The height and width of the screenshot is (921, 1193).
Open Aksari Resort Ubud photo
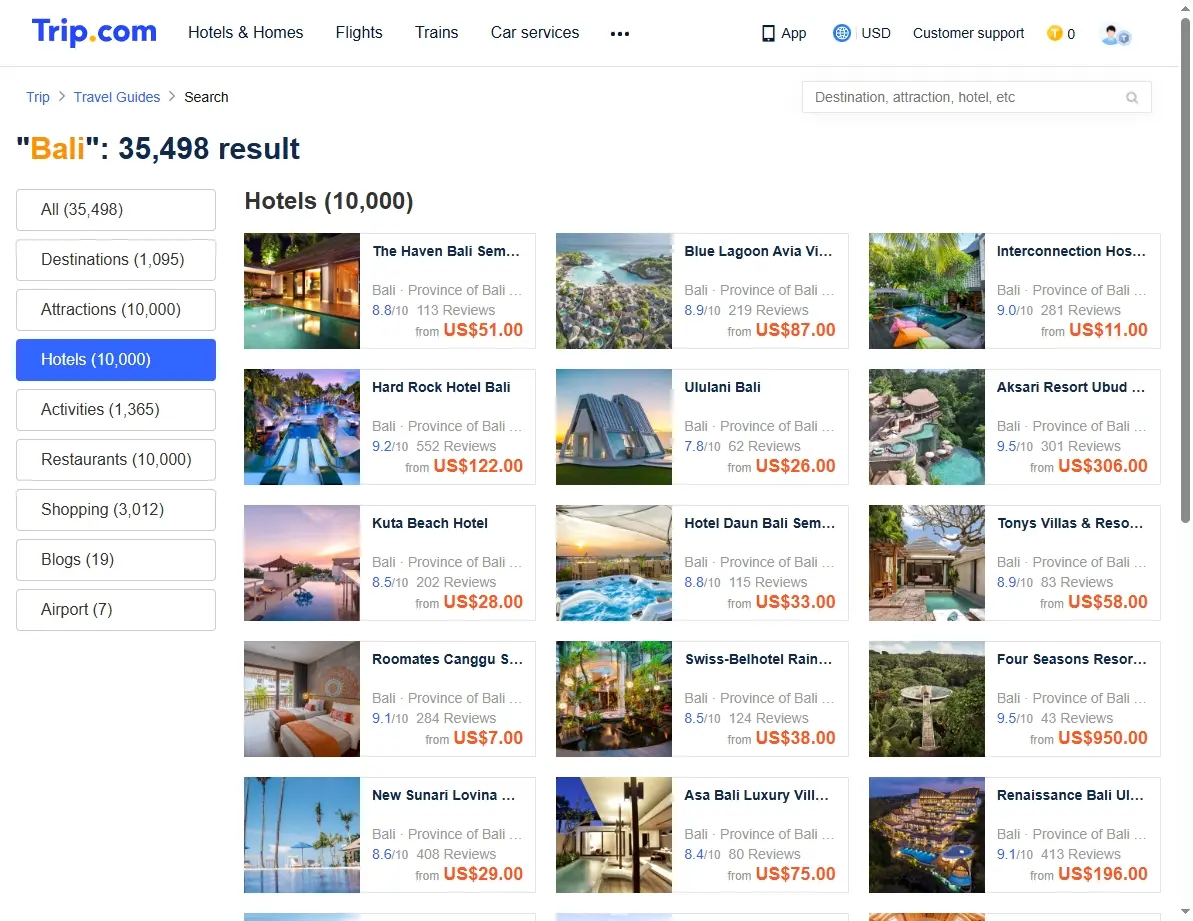[x=927, y=427]
